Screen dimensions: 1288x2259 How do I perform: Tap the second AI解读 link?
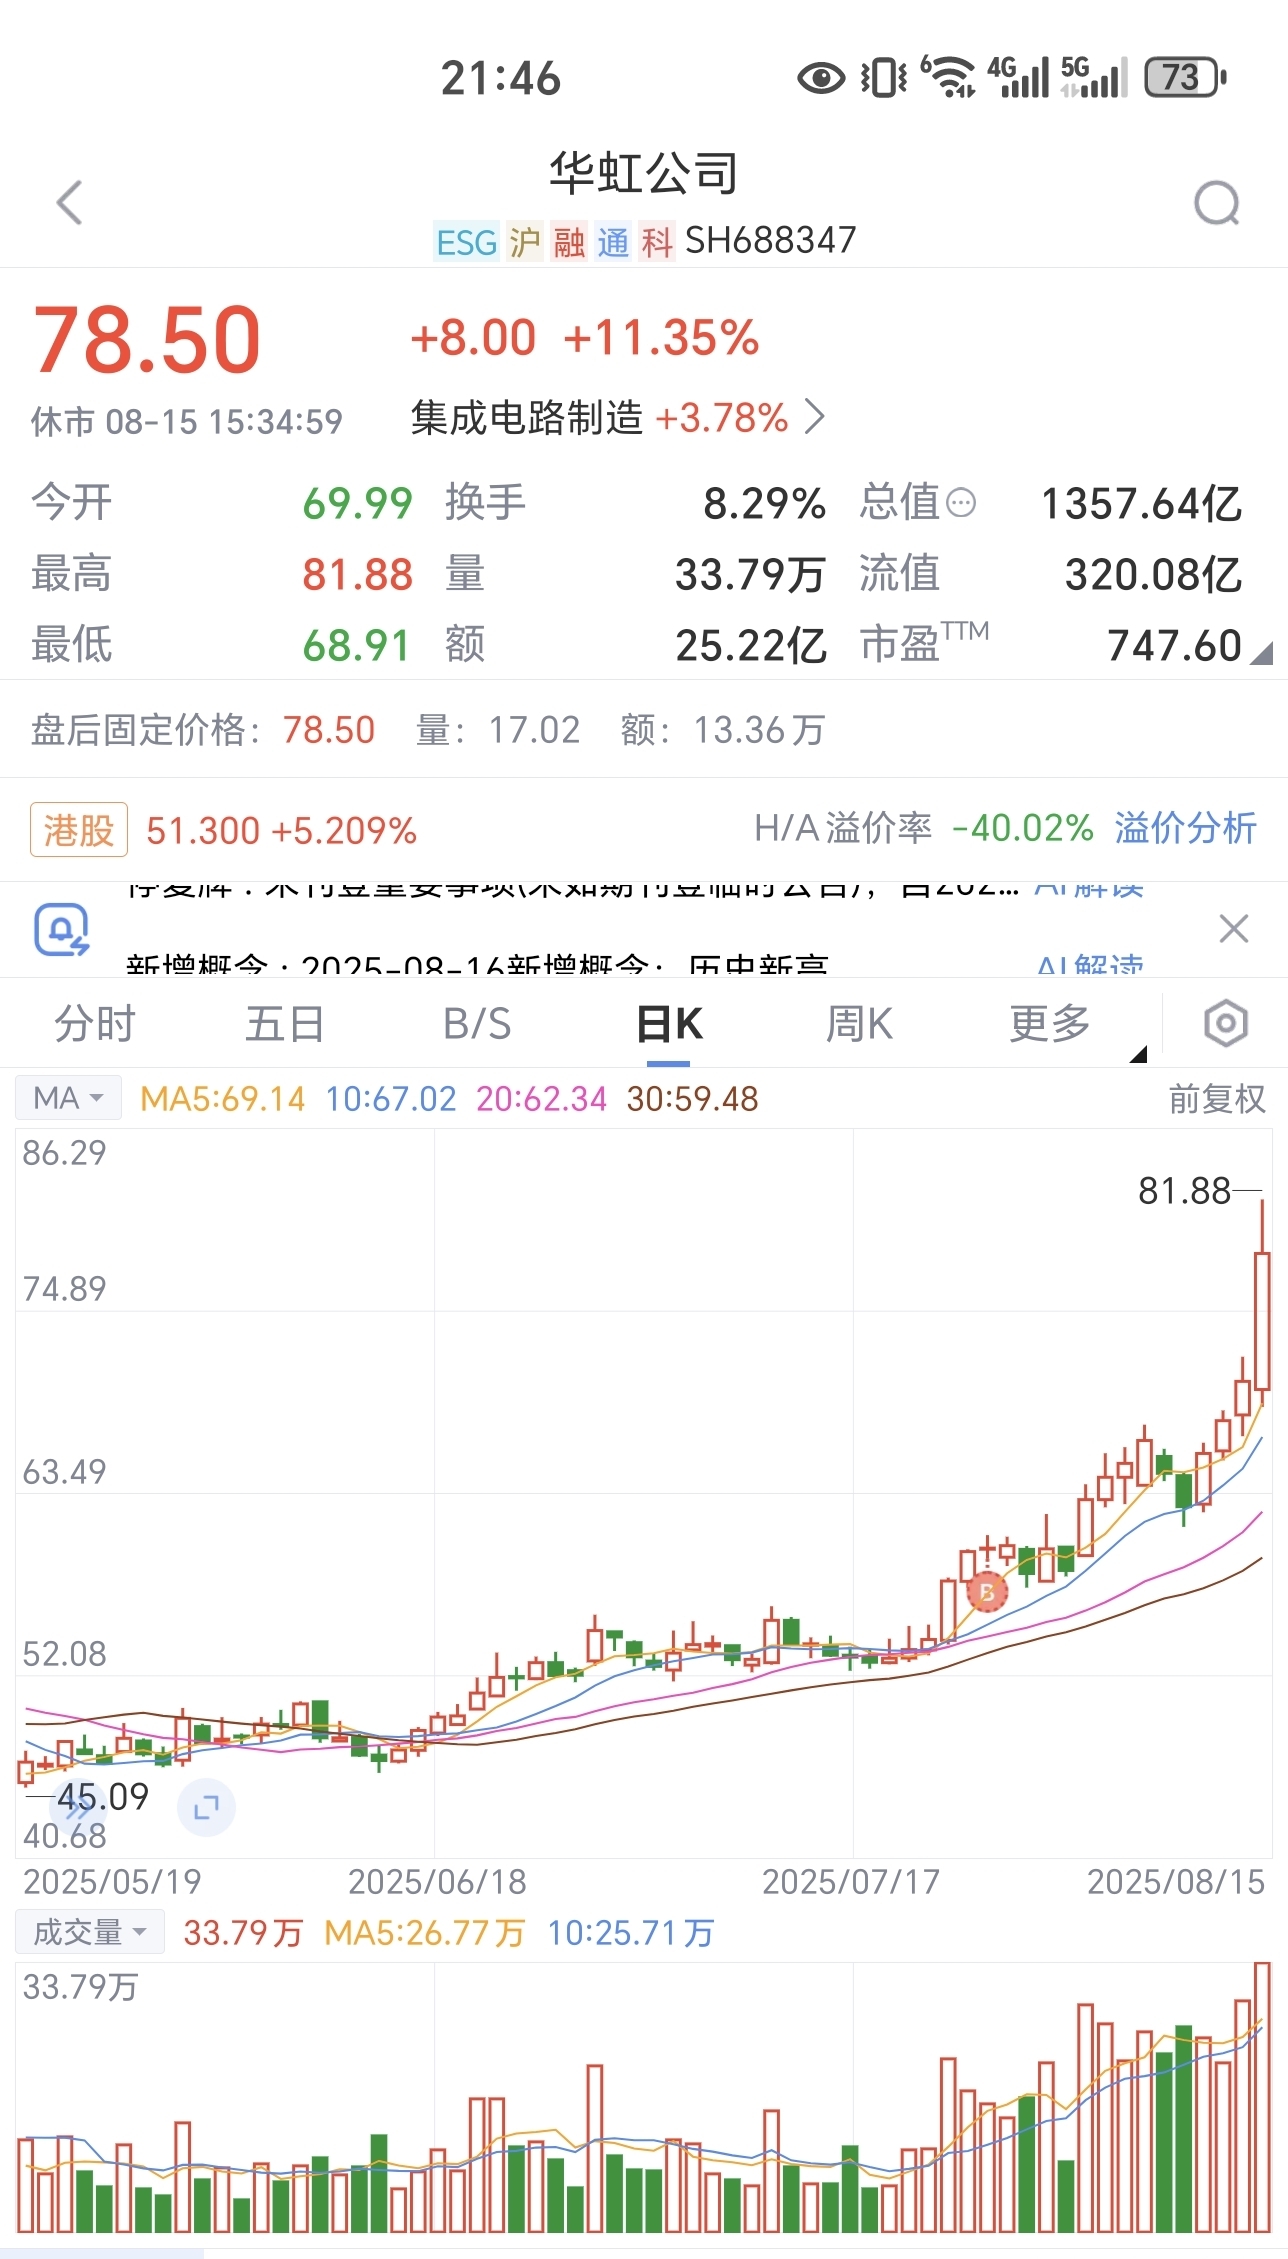point(1090,964)
